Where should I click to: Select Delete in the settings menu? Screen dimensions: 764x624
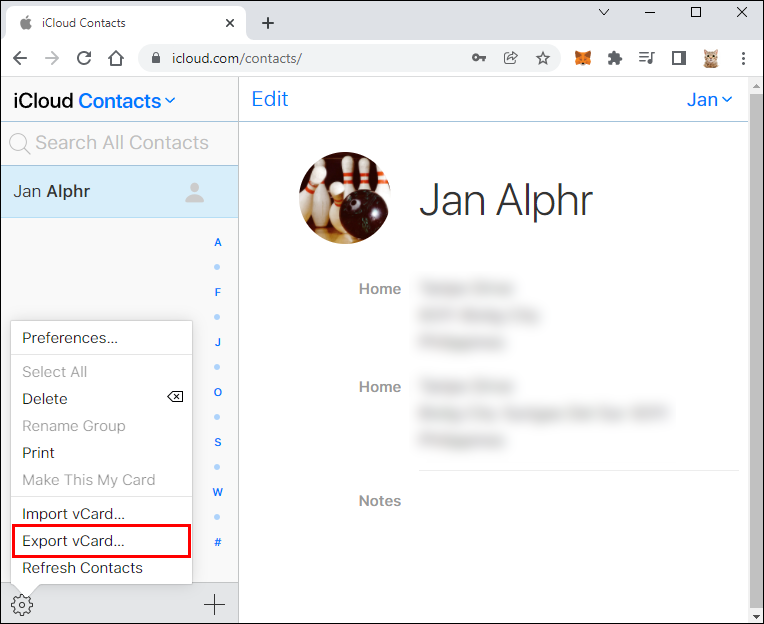tap(101, 399)
